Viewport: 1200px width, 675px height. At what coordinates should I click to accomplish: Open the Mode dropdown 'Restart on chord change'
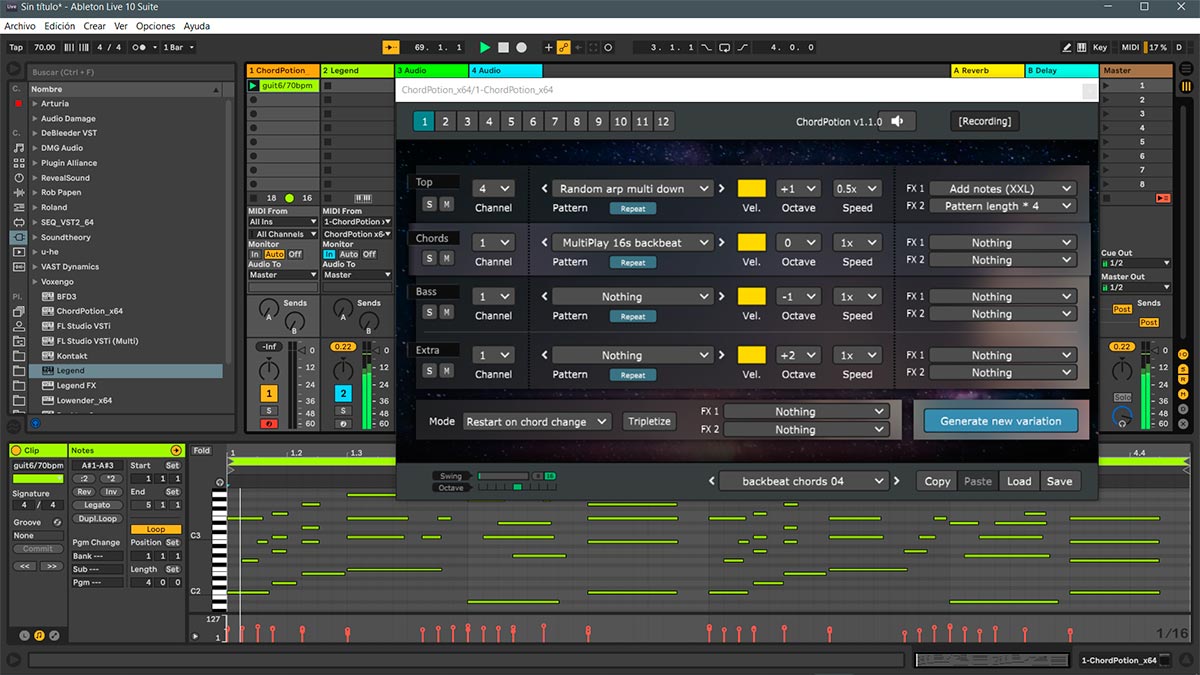pyautogui.click(x=536, y=422)
